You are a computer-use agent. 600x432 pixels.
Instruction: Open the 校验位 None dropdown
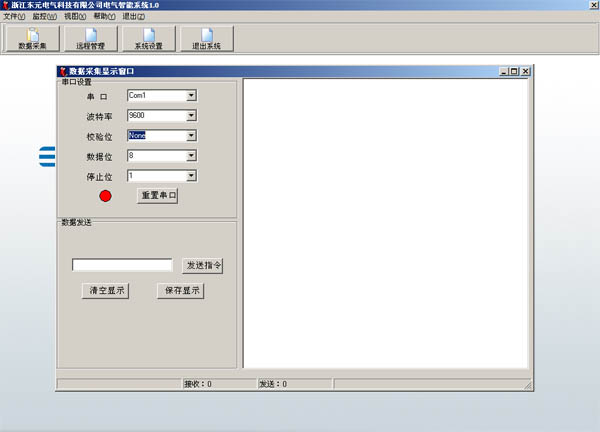pos(191,136)
